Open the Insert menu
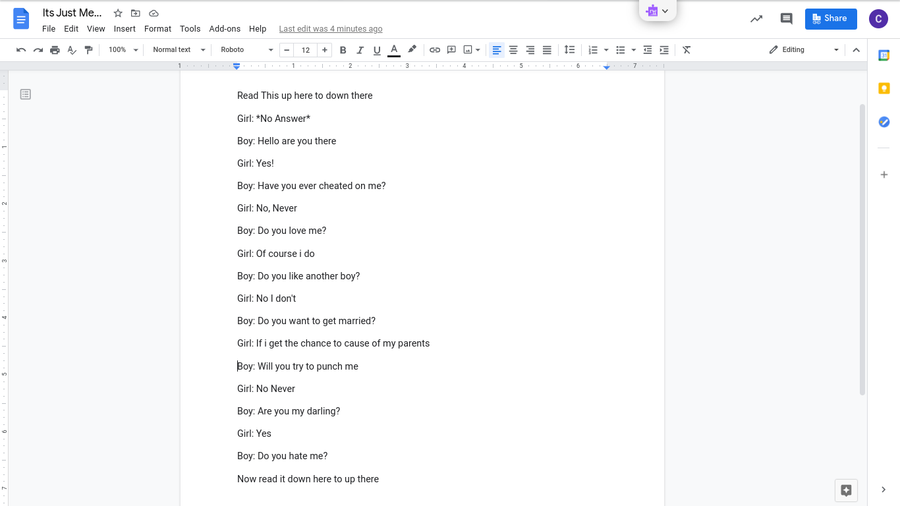900x506 pixels. point(125,29)
